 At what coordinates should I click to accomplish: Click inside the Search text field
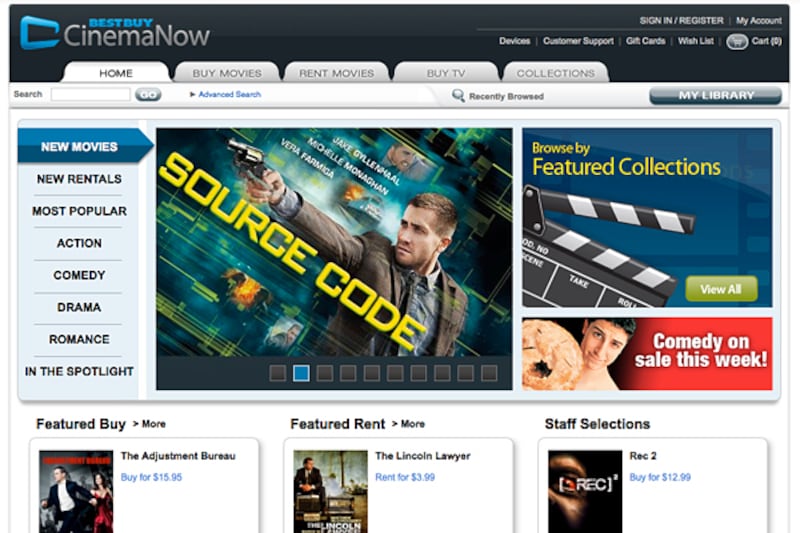coord(91,94)
